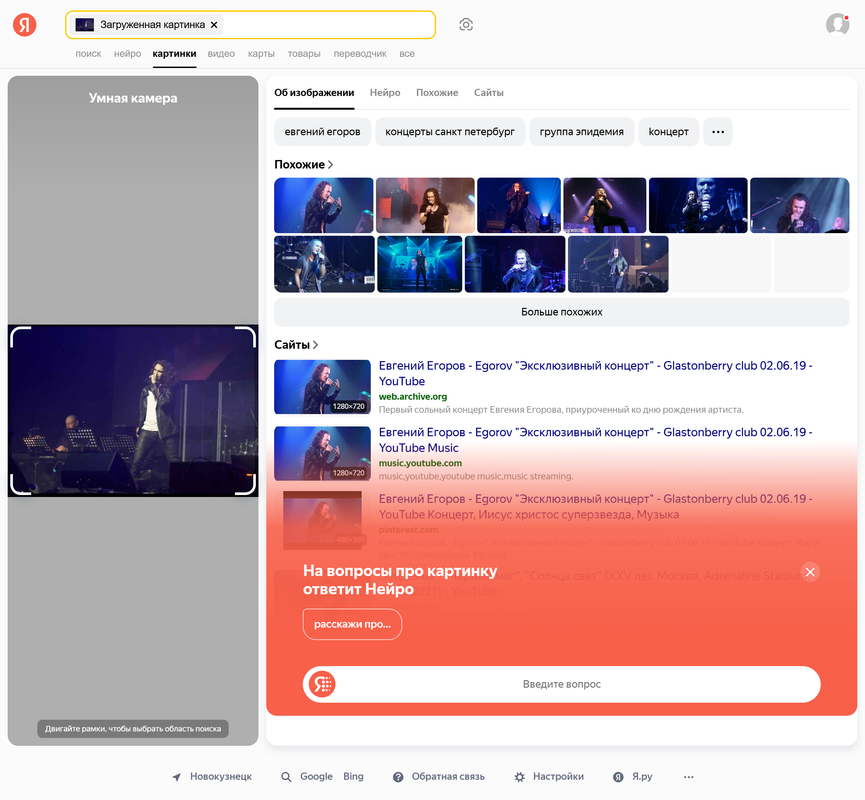Open the web.archive.org result title link
Viewport: 865px width, 800px height.
tap(595, 374)
